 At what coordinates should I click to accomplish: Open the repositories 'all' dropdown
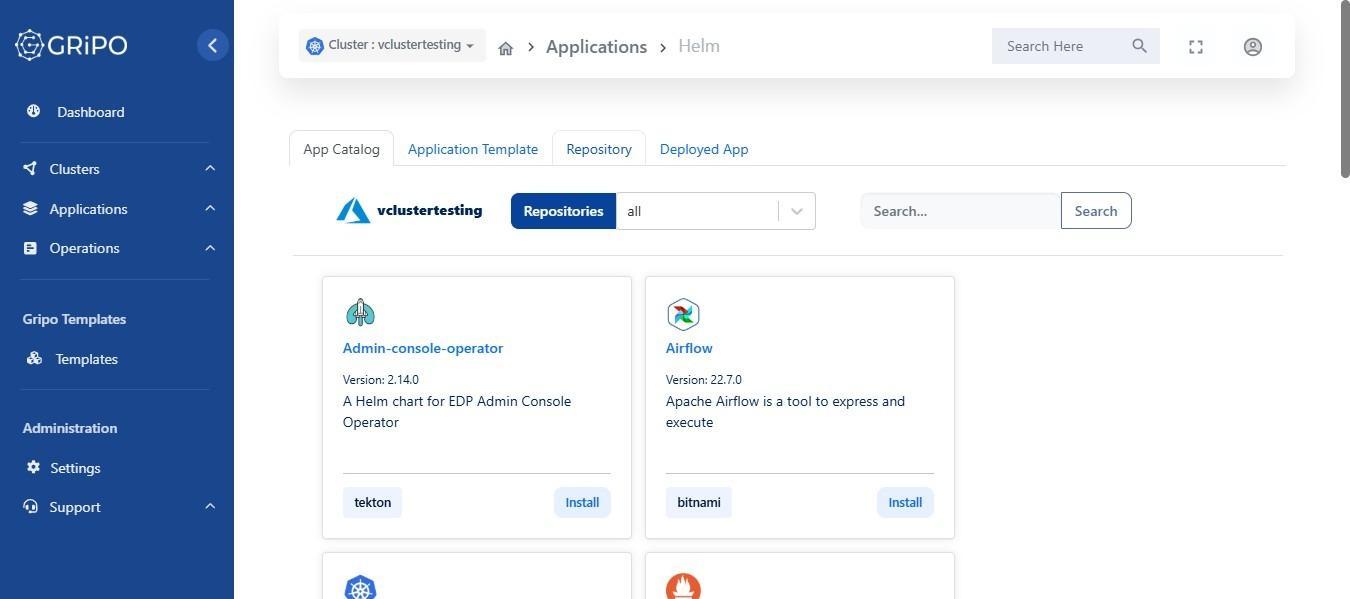[x=716, y=211]
